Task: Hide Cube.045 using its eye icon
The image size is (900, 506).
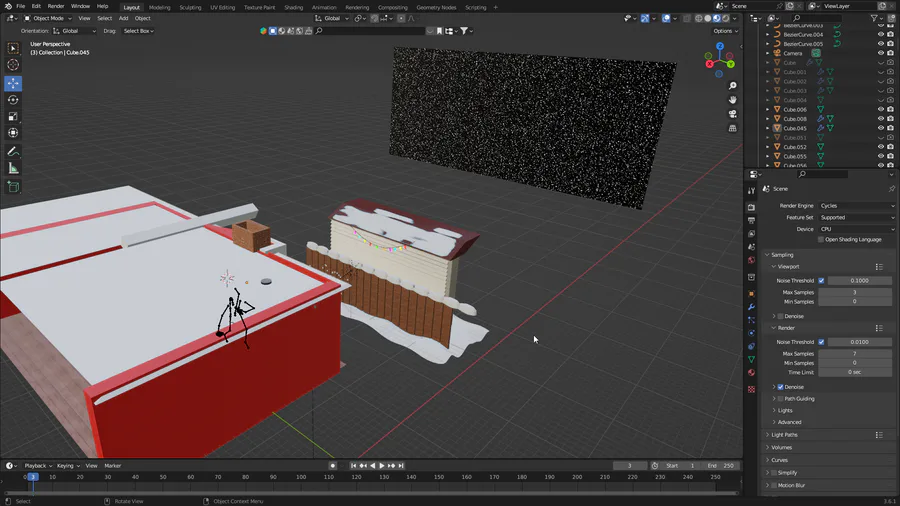Action: [x=881, y=128]
